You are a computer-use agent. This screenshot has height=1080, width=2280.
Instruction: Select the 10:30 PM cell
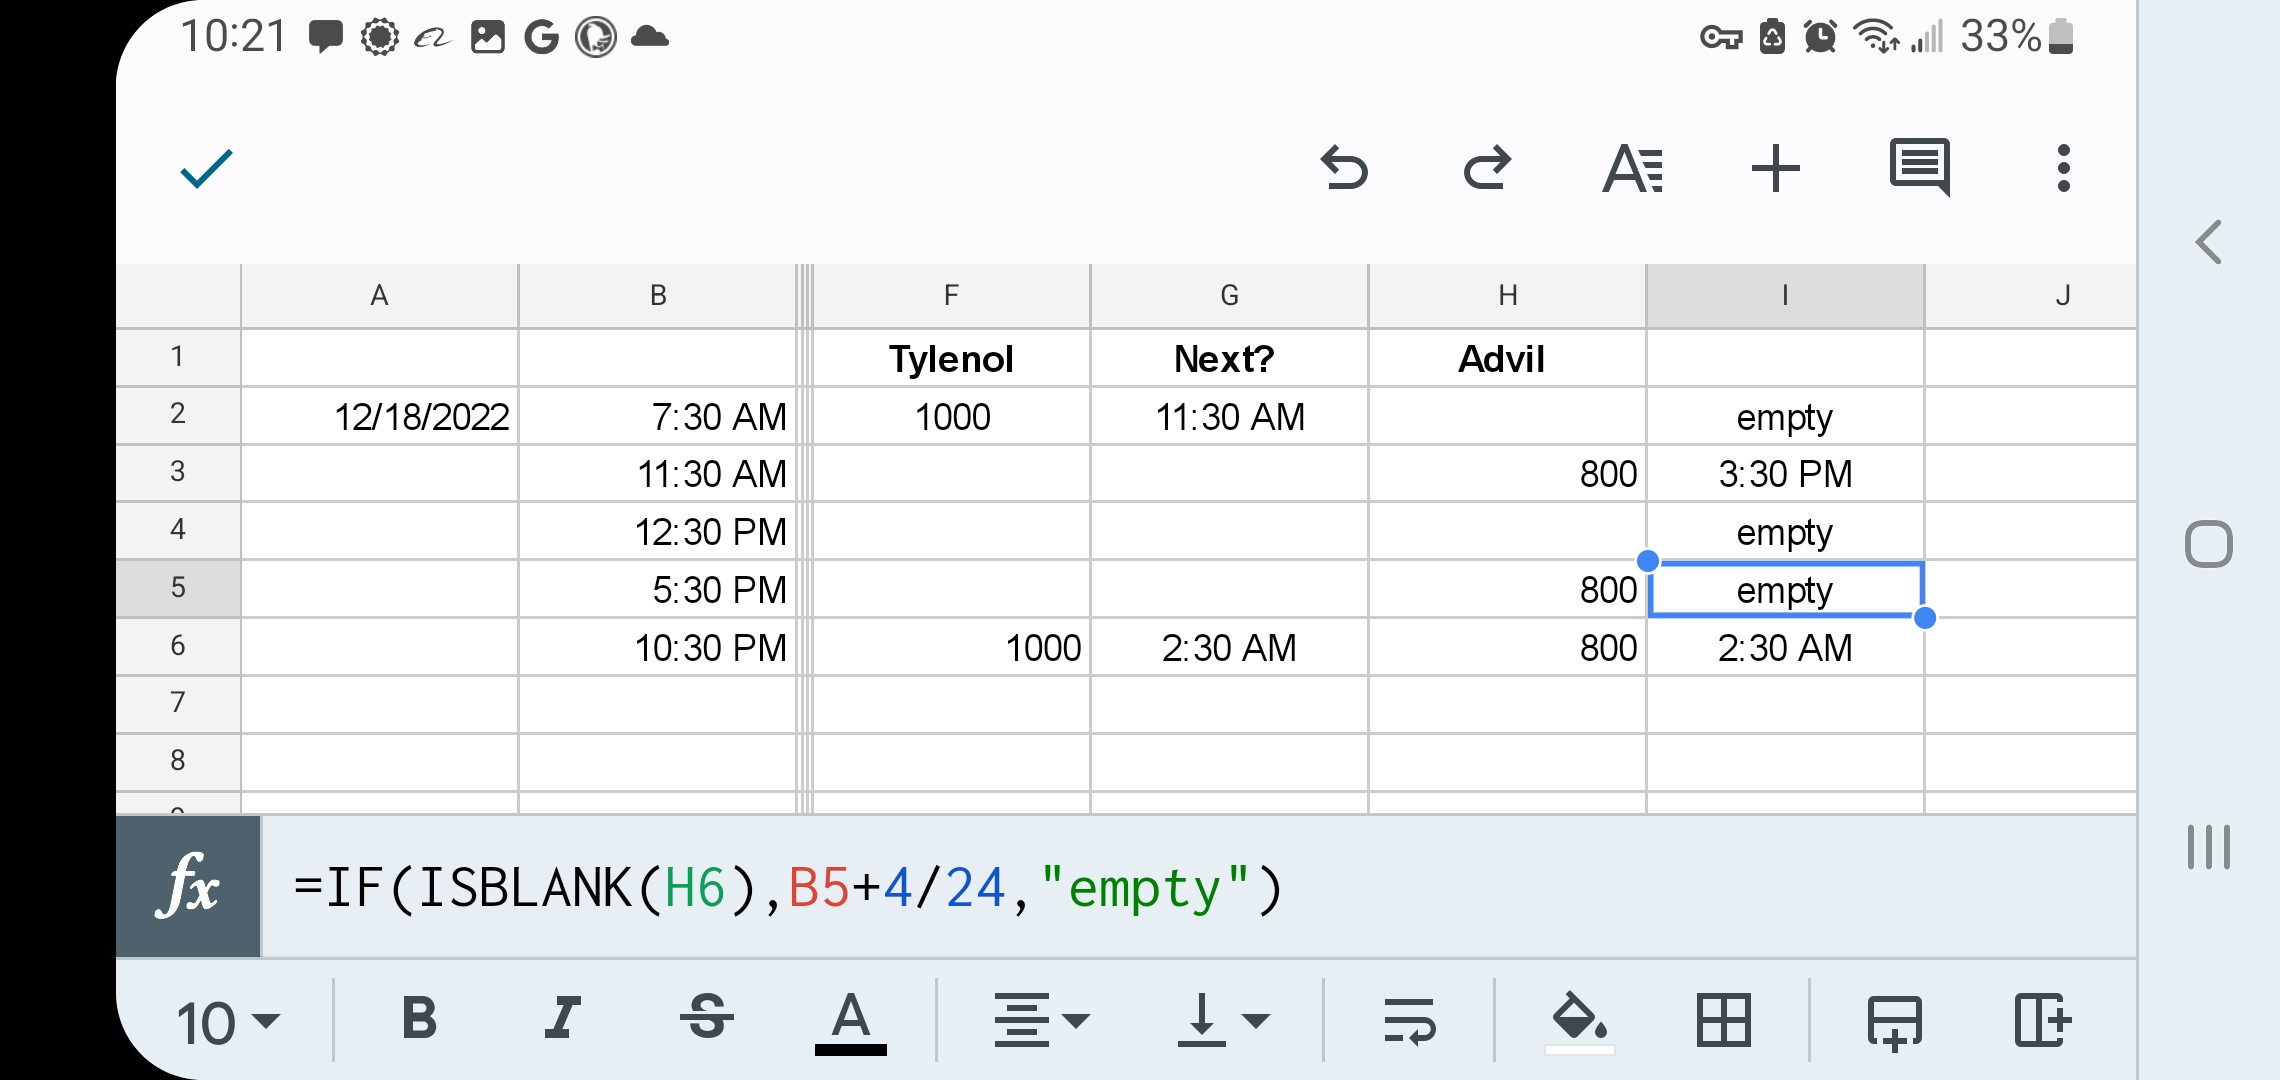click(x=657, y=647)
